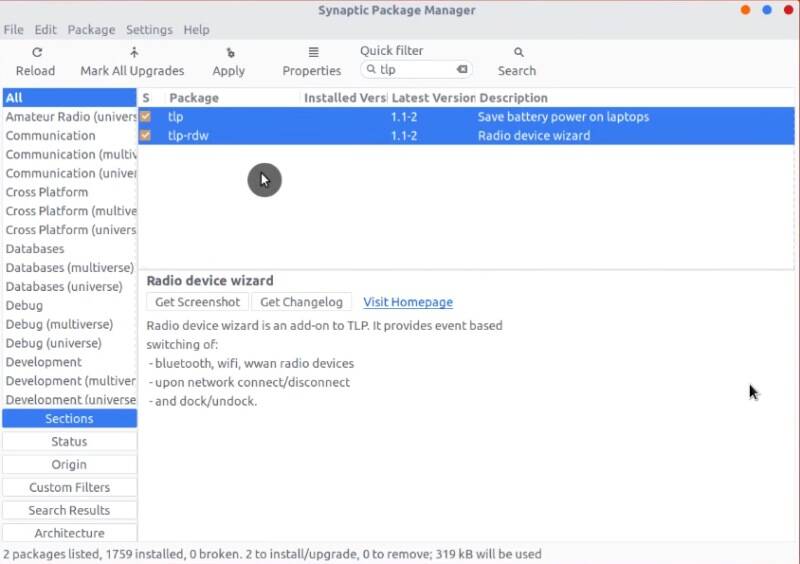Open the Package menu
This screenshot has width=800, height=564.
click(x=91, y=30)
